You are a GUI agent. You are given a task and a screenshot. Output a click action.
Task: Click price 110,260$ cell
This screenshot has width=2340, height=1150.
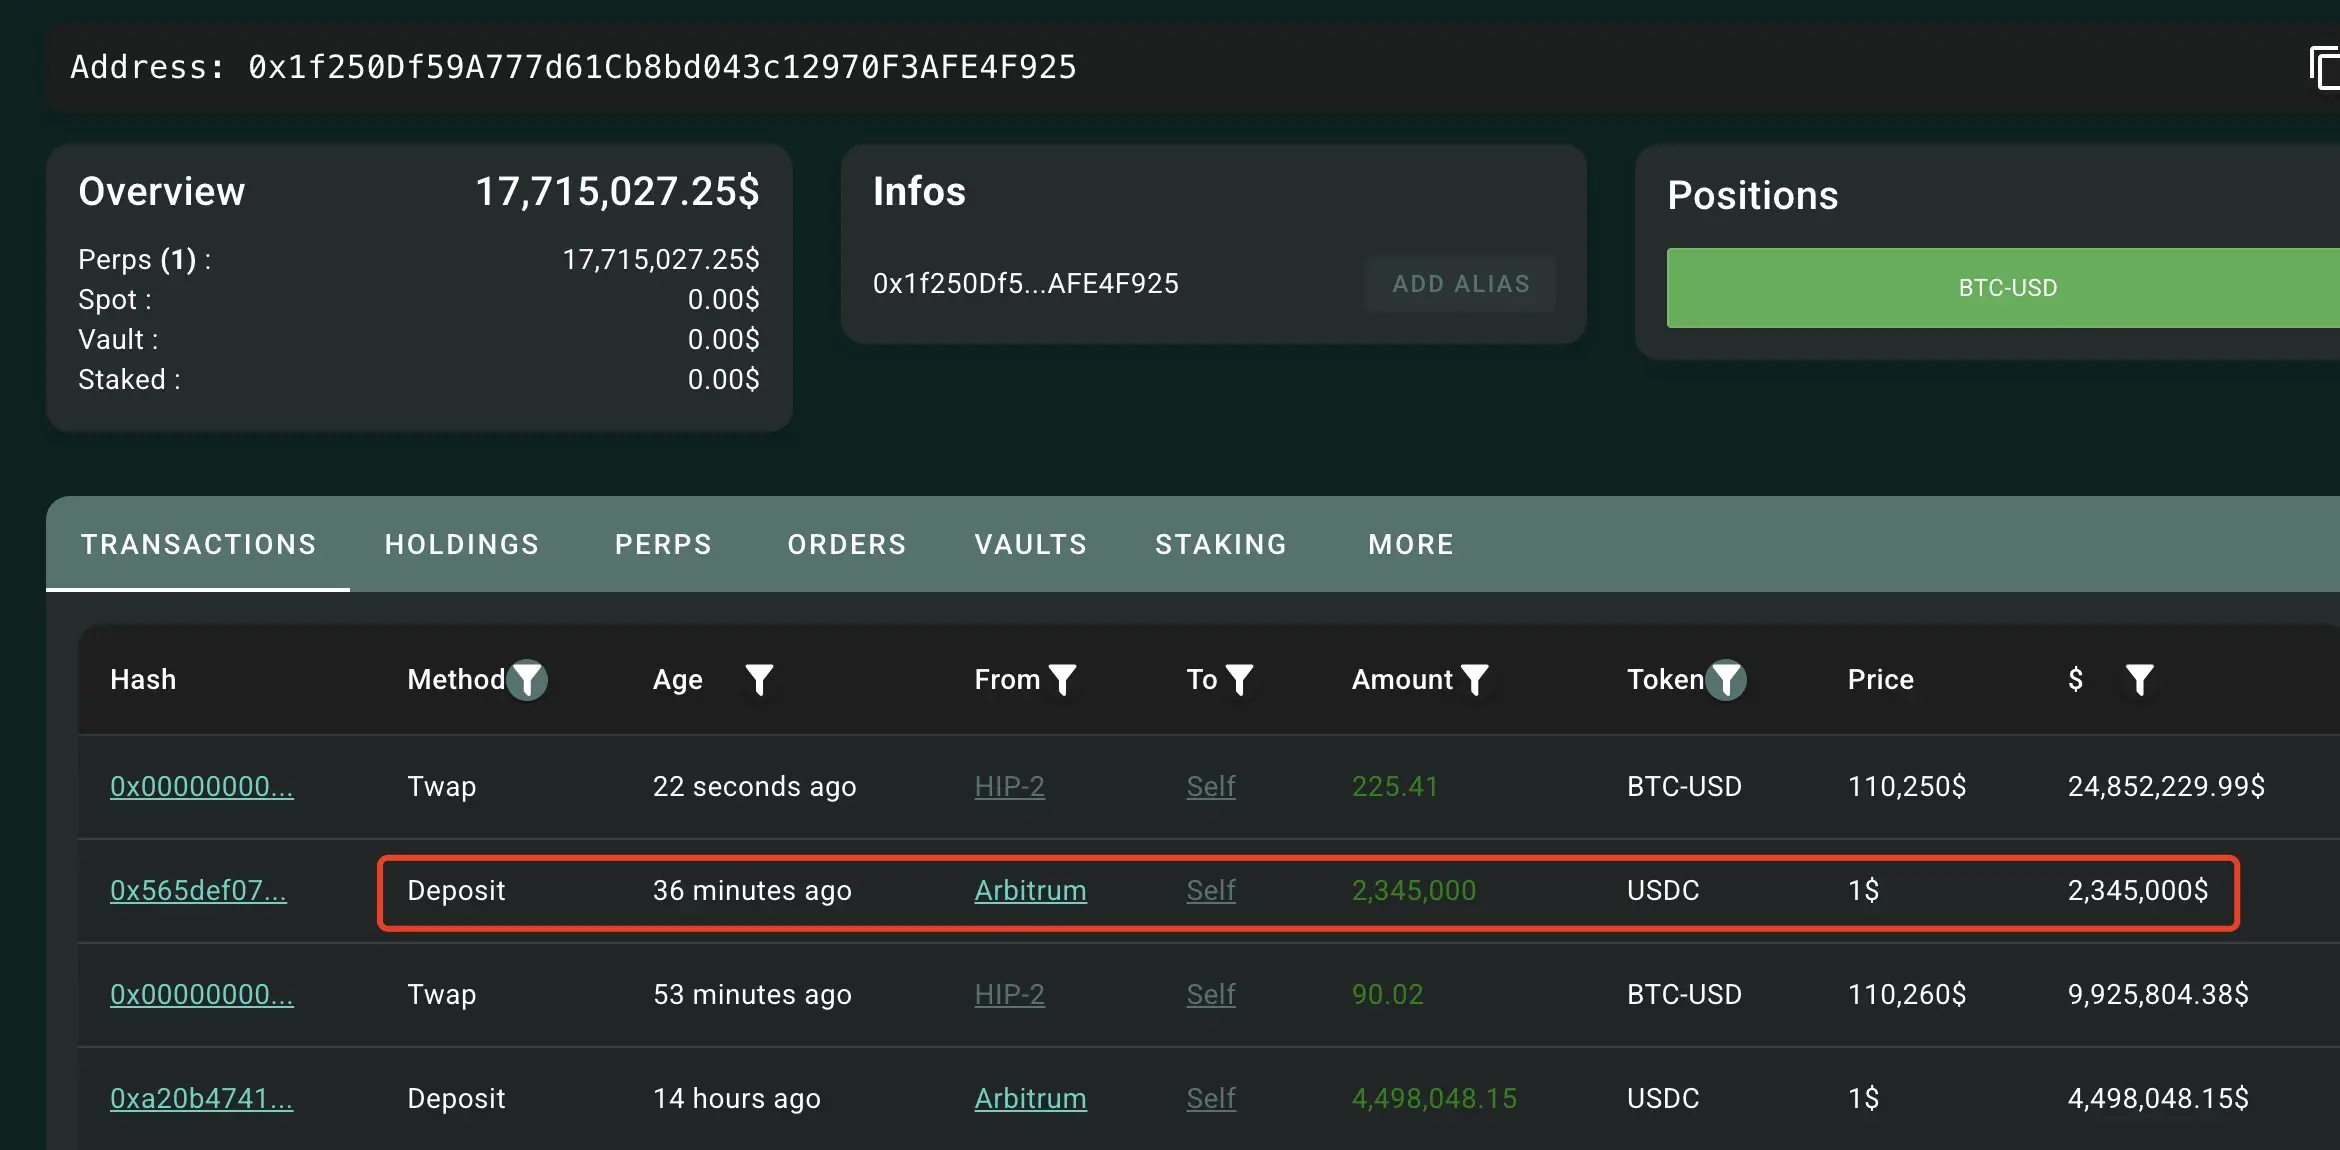tap(1906, 994)
